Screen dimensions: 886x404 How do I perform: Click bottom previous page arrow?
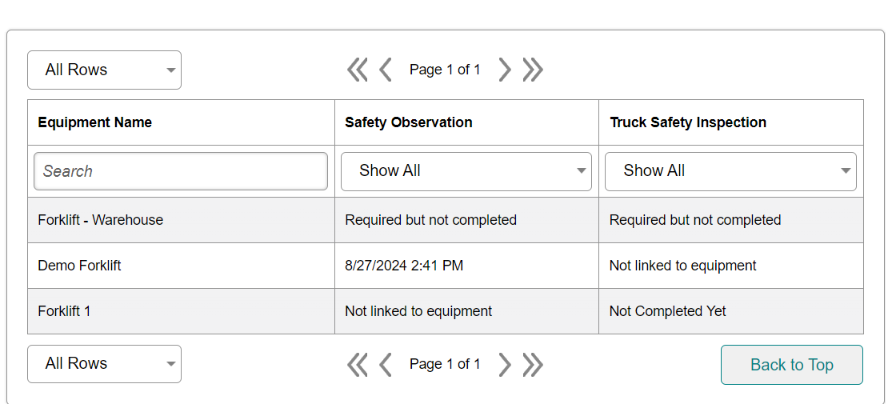[x=385, y=364]
